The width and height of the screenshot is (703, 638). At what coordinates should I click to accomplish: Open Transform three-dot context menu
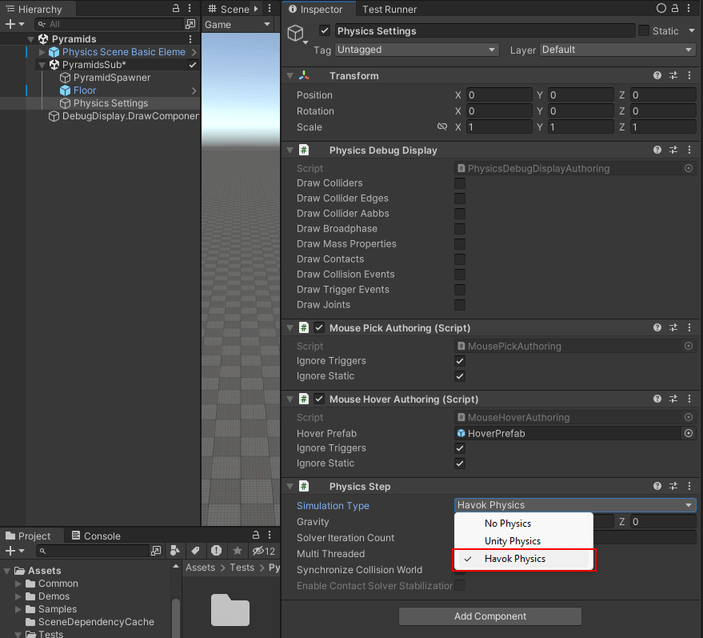click(x=689, y=76)
